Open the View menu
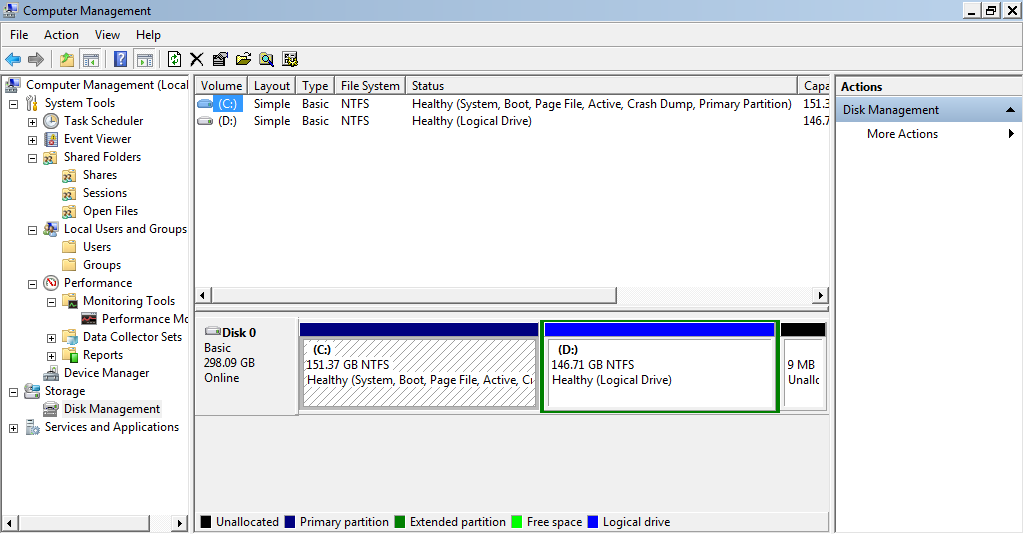This screenshot has height=534, width=1023. 107,35
